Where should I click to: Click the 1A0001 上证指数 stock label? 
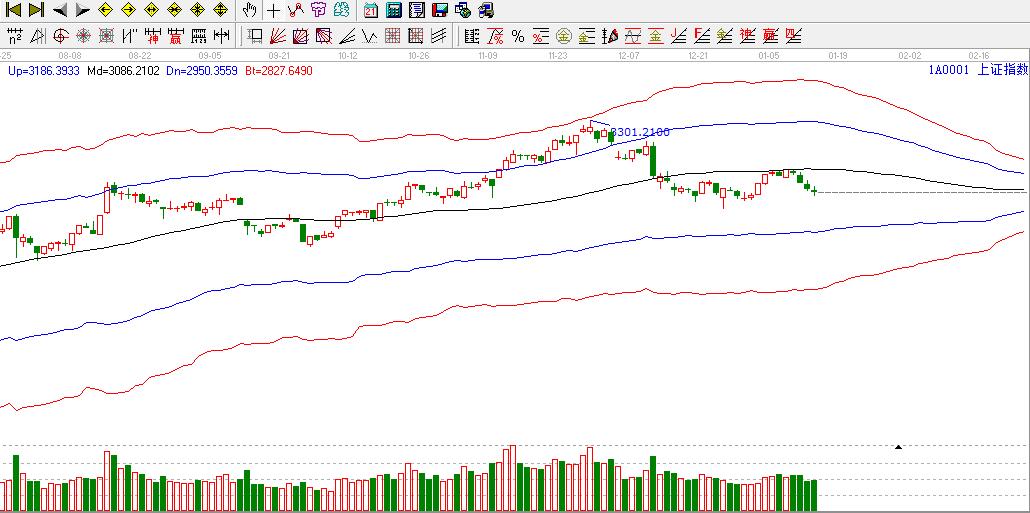click(x=977, y=70)
